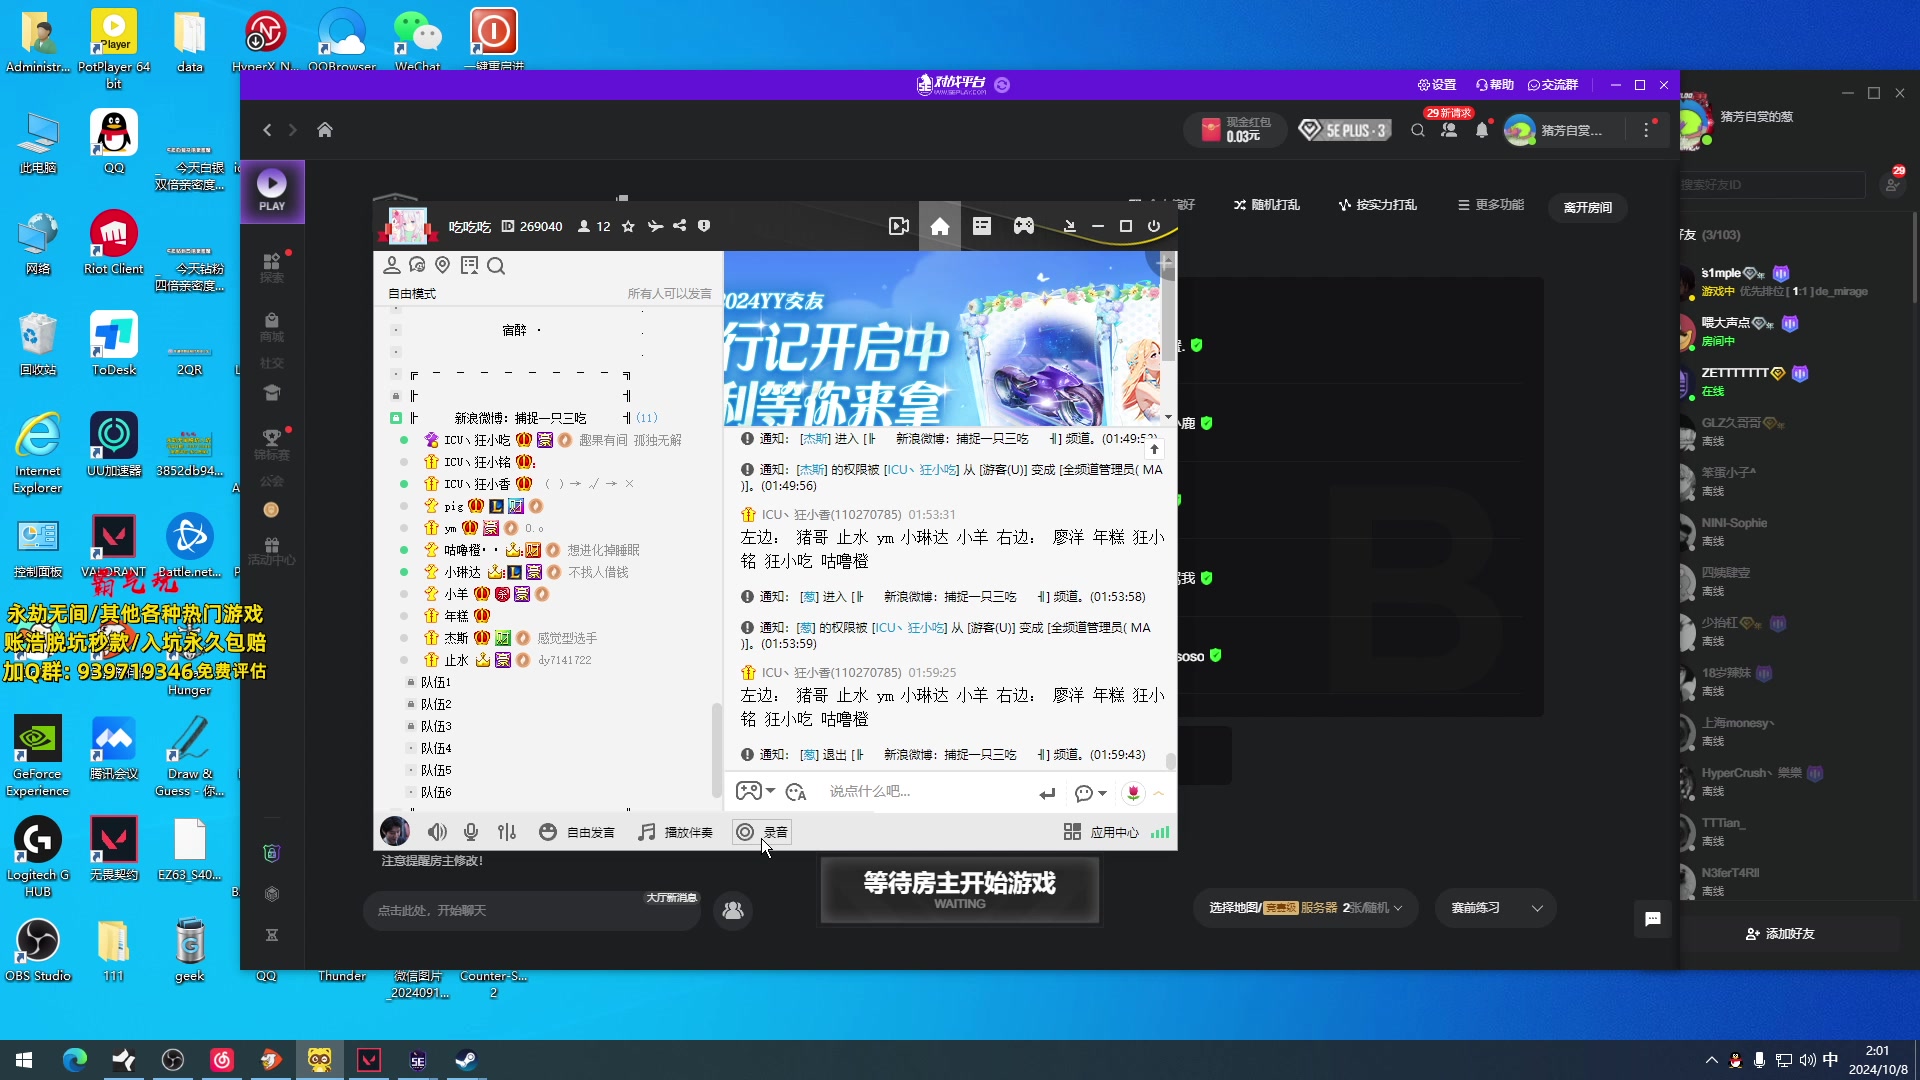Click the group members icon beside room chat

tap(733, 911)
